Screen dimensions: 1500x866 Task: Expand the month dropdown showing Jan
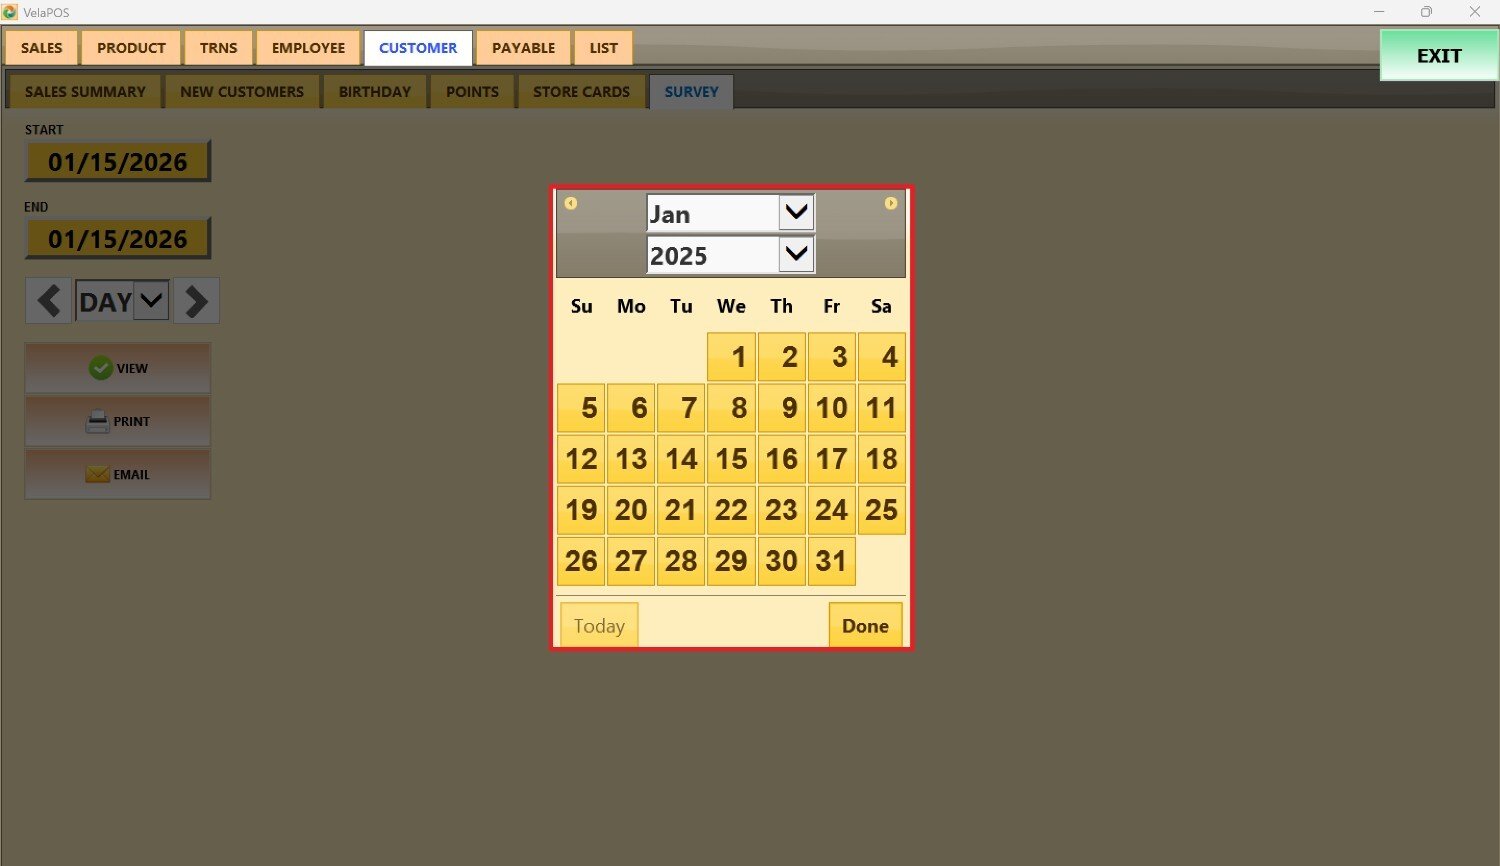click(796, 213)
